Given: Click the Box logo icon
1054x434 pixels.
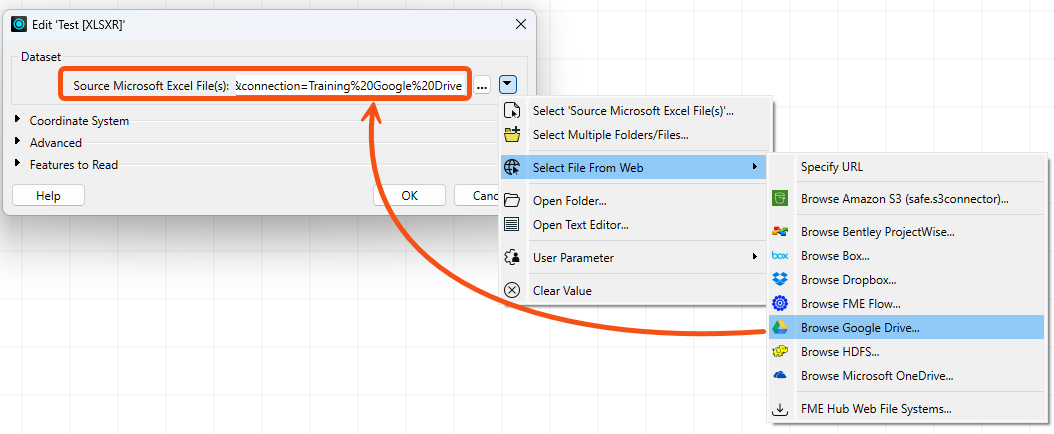Looking at the screenshot, I should [780, 256].
